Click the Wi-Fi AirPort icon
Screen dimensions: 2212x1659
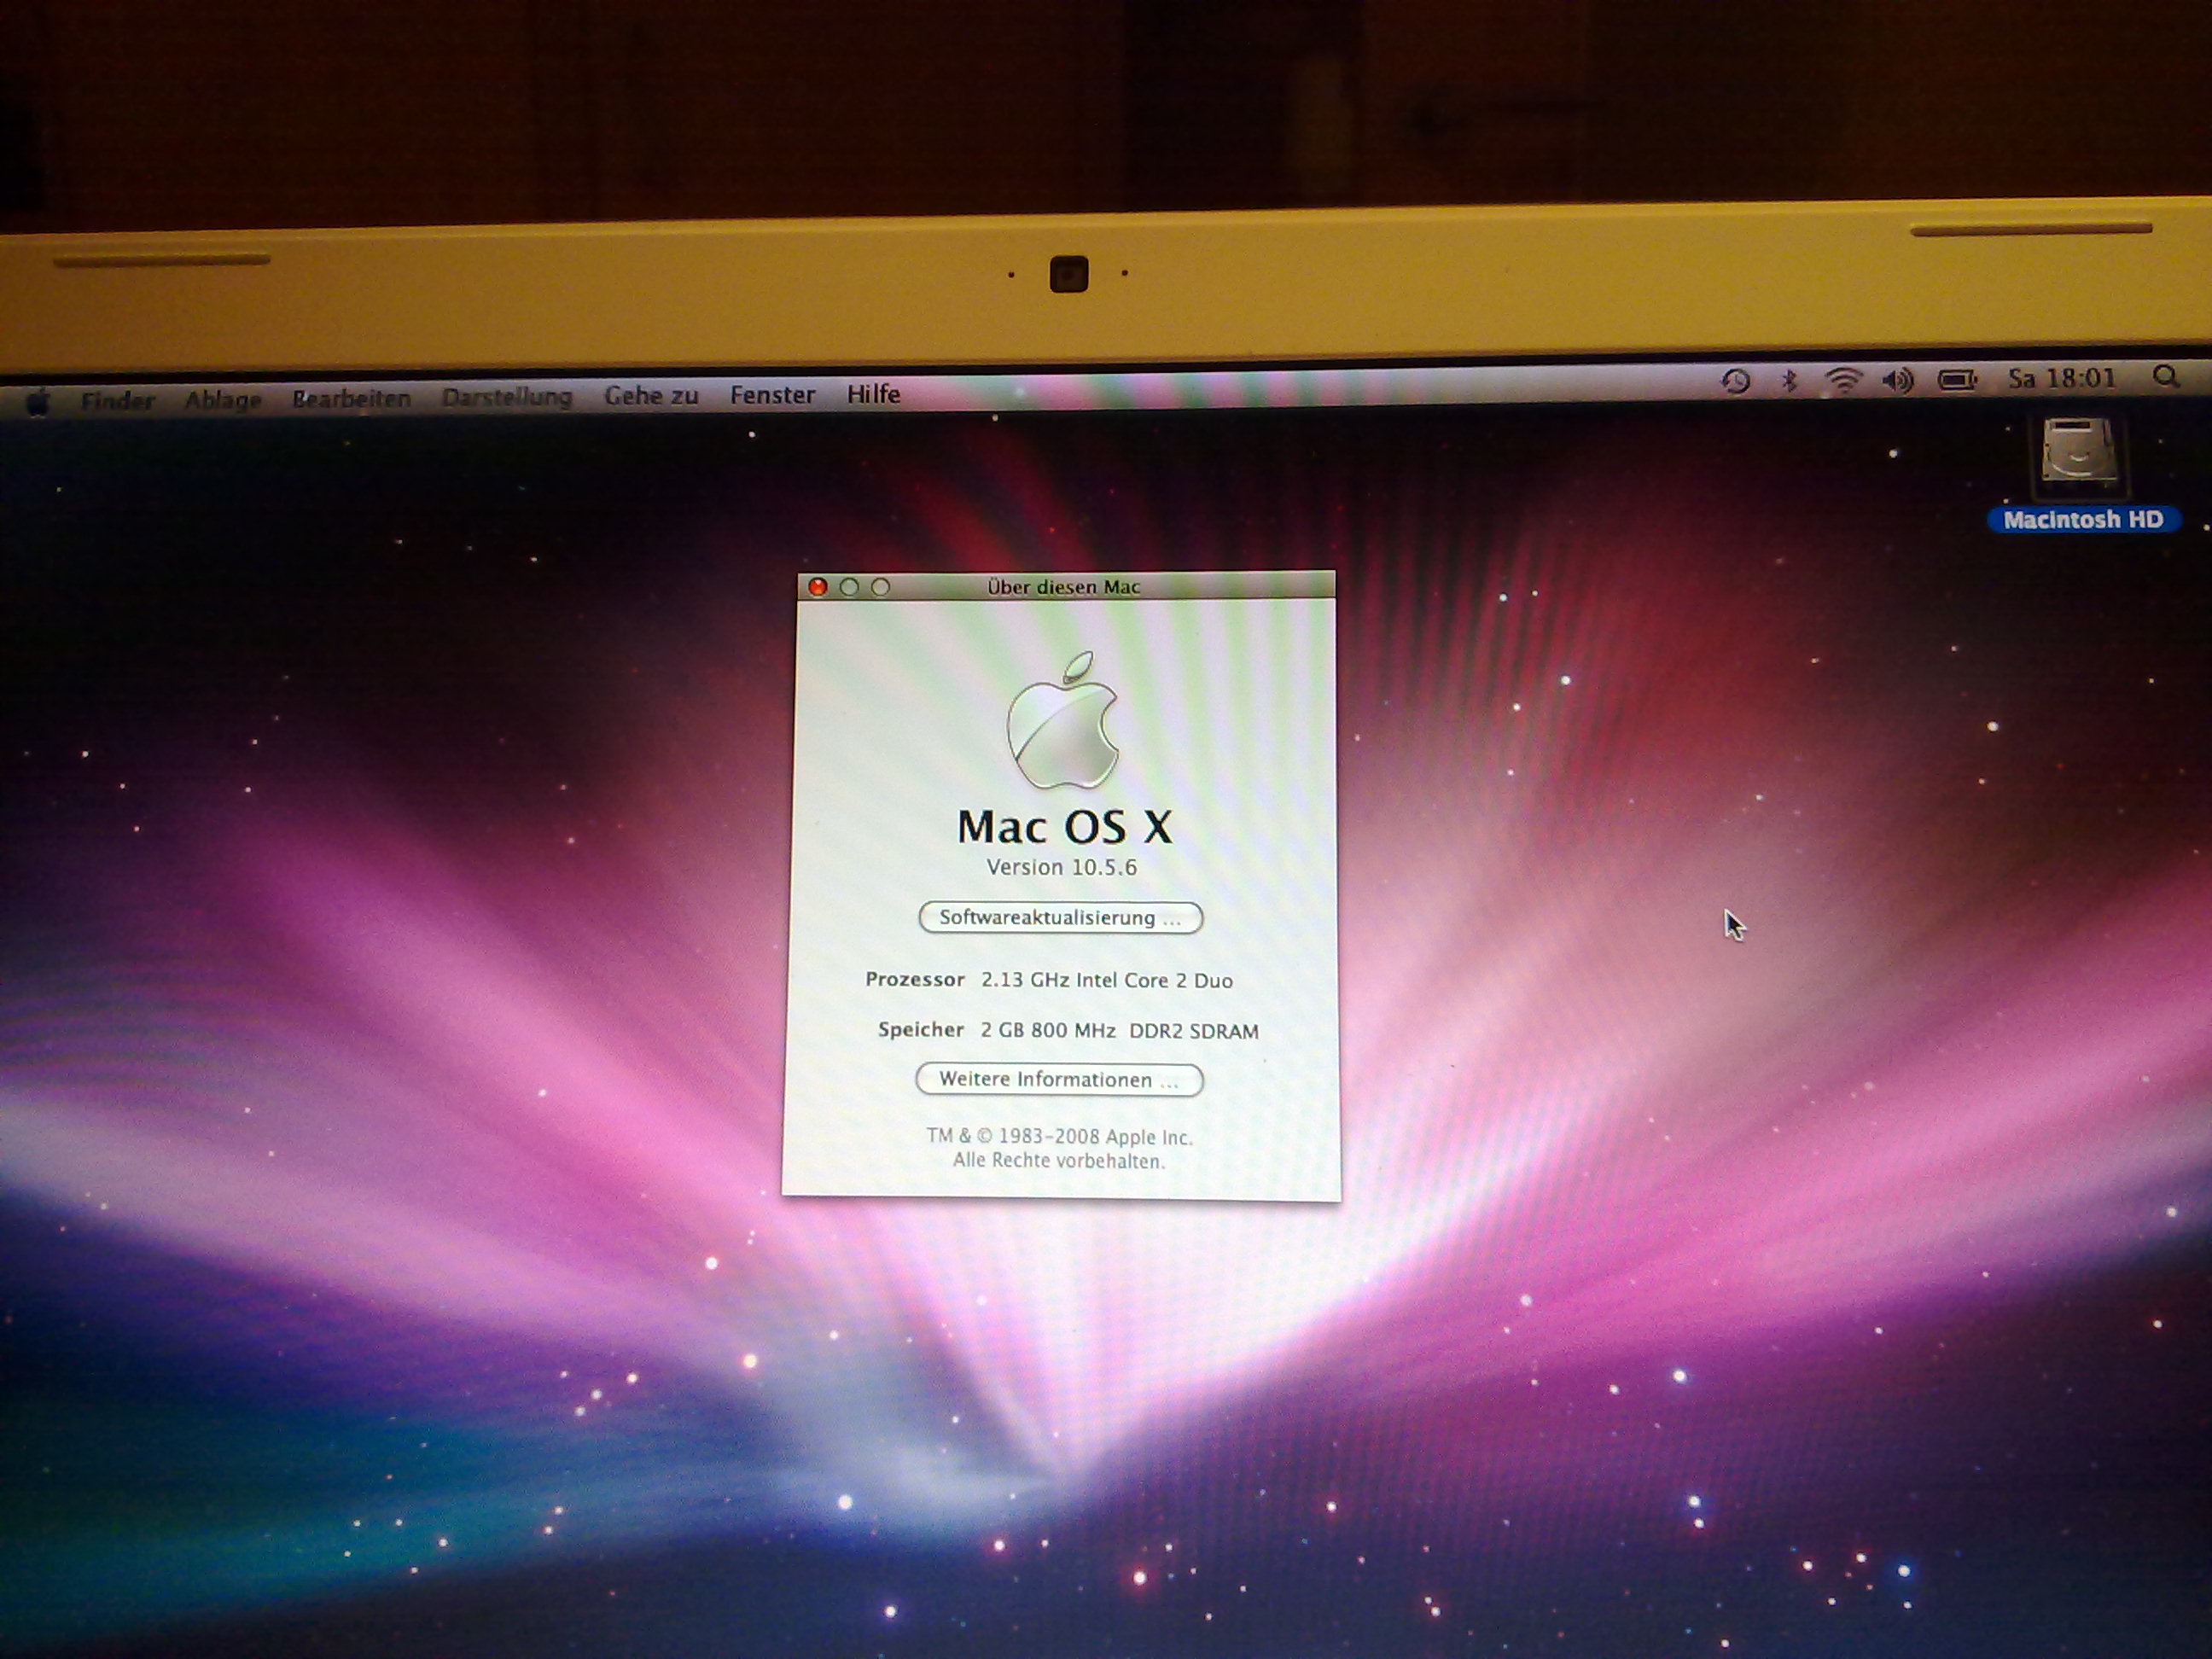(1842, 380)
